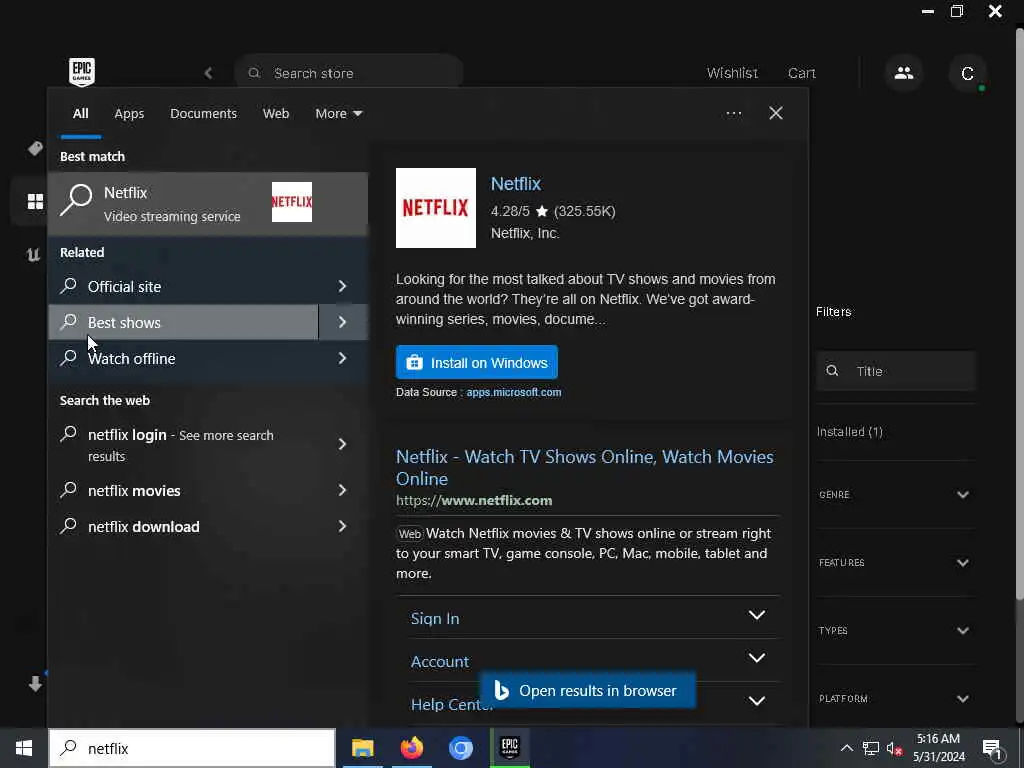
Task: Open the account avatar labeled C
Action: [967, 73]
